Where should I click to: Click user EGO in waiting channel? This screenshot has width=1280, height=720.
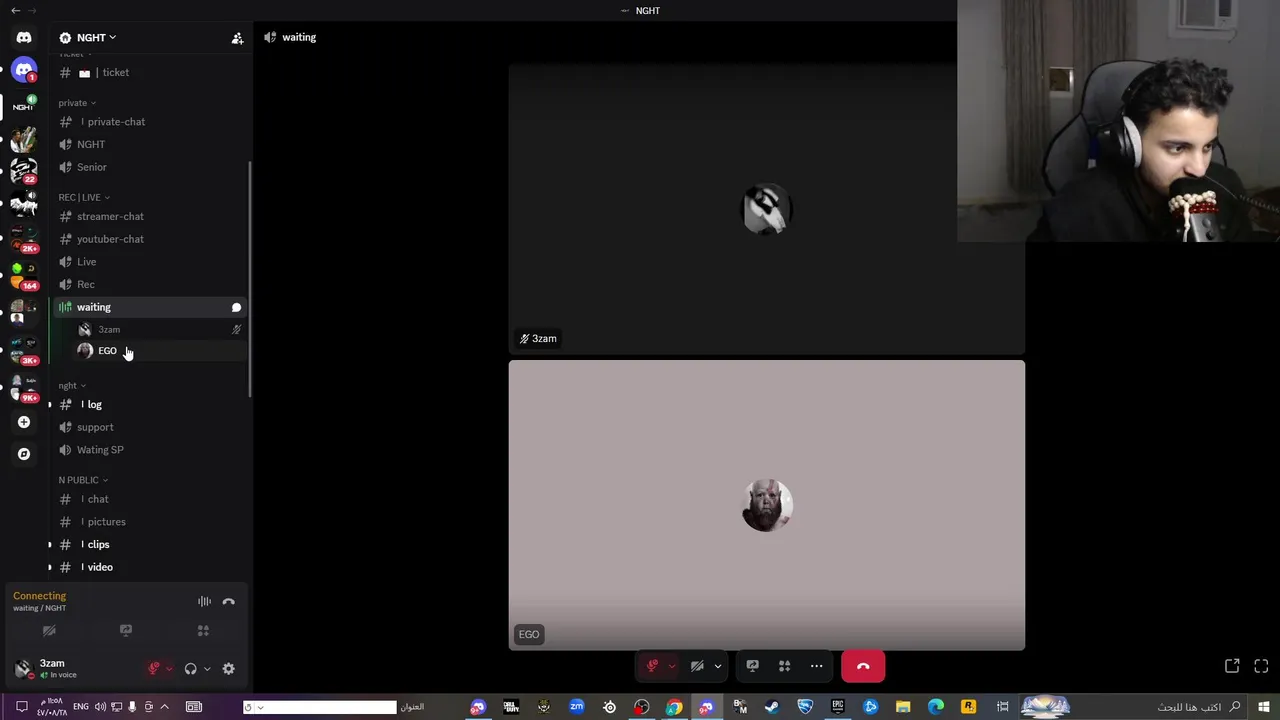tap(160, 351)
